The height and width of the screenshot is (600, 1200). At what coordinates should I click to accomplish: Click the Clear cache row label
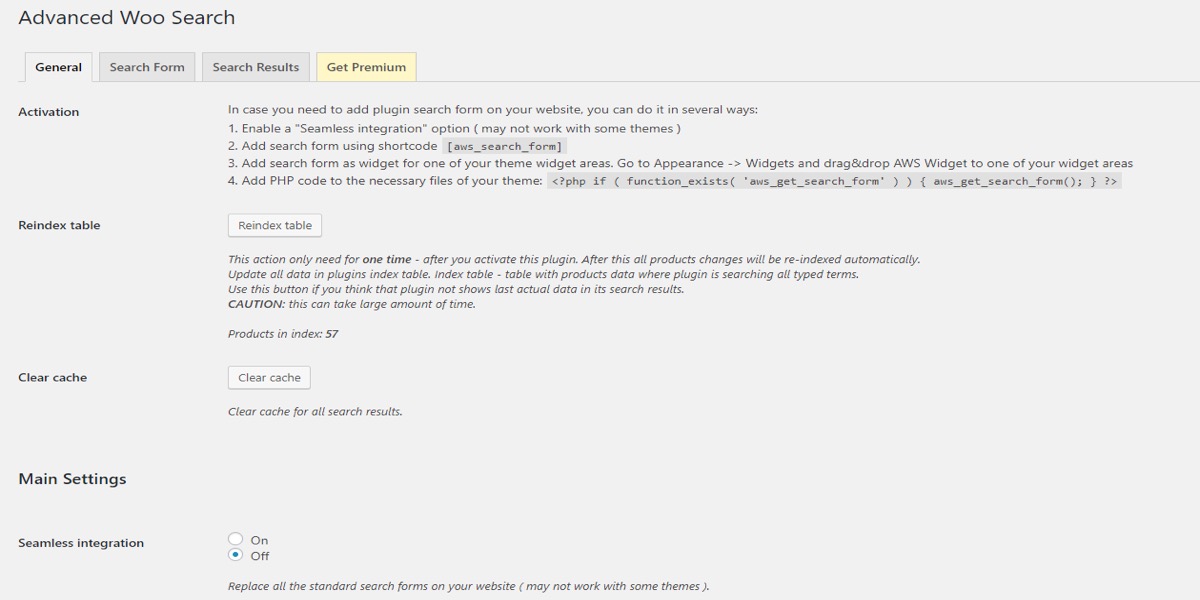tap(52, 377)
